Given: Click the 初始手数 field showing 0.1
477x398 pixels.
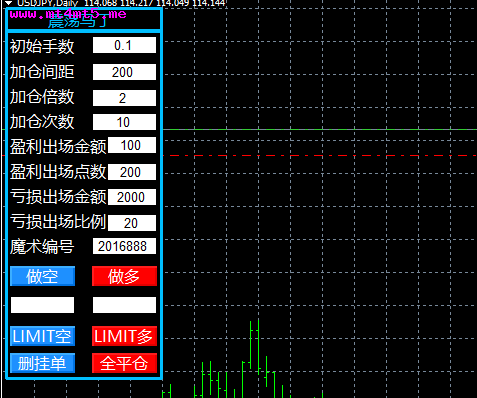Looking at the screenshot, I should pyautogui.click(x=124, y=45).
